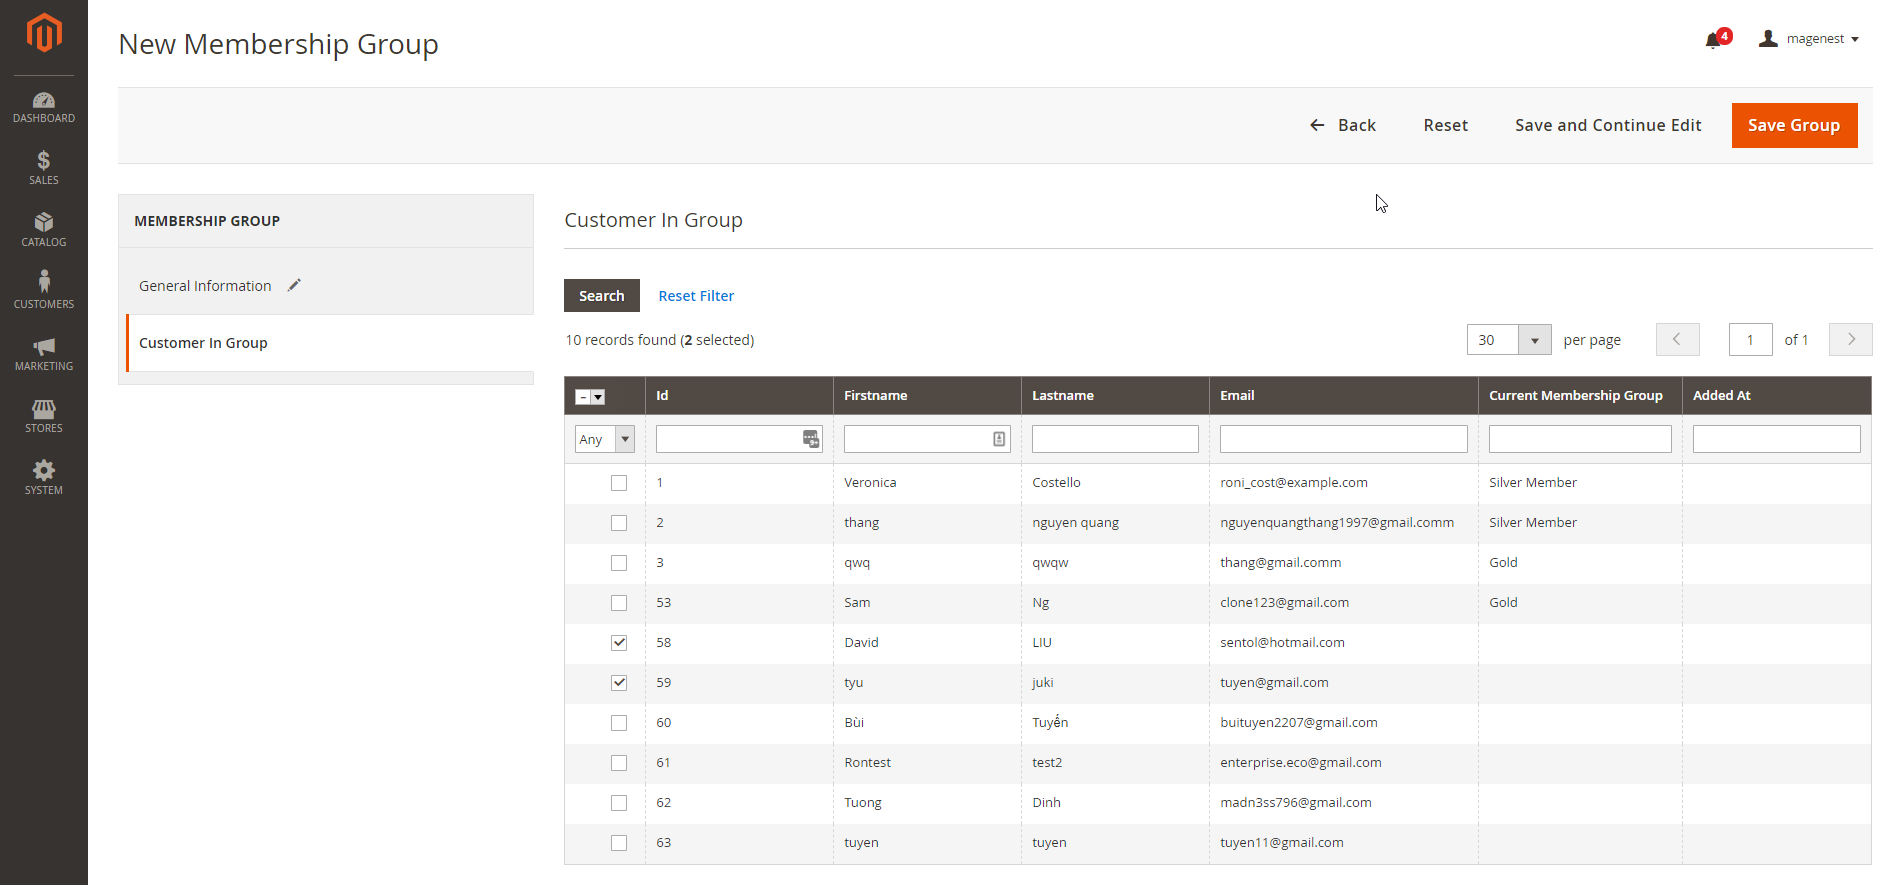The width and height of the screenshot is (1900, 885).
Task: View notifications via the bell icon
Action: click(x=1714, y=40)
